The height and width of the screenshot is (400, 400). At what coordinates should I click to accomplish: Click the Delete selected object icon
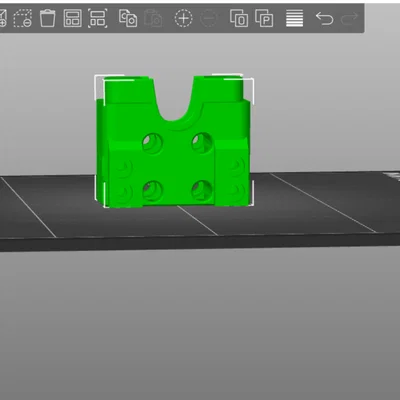22,18
